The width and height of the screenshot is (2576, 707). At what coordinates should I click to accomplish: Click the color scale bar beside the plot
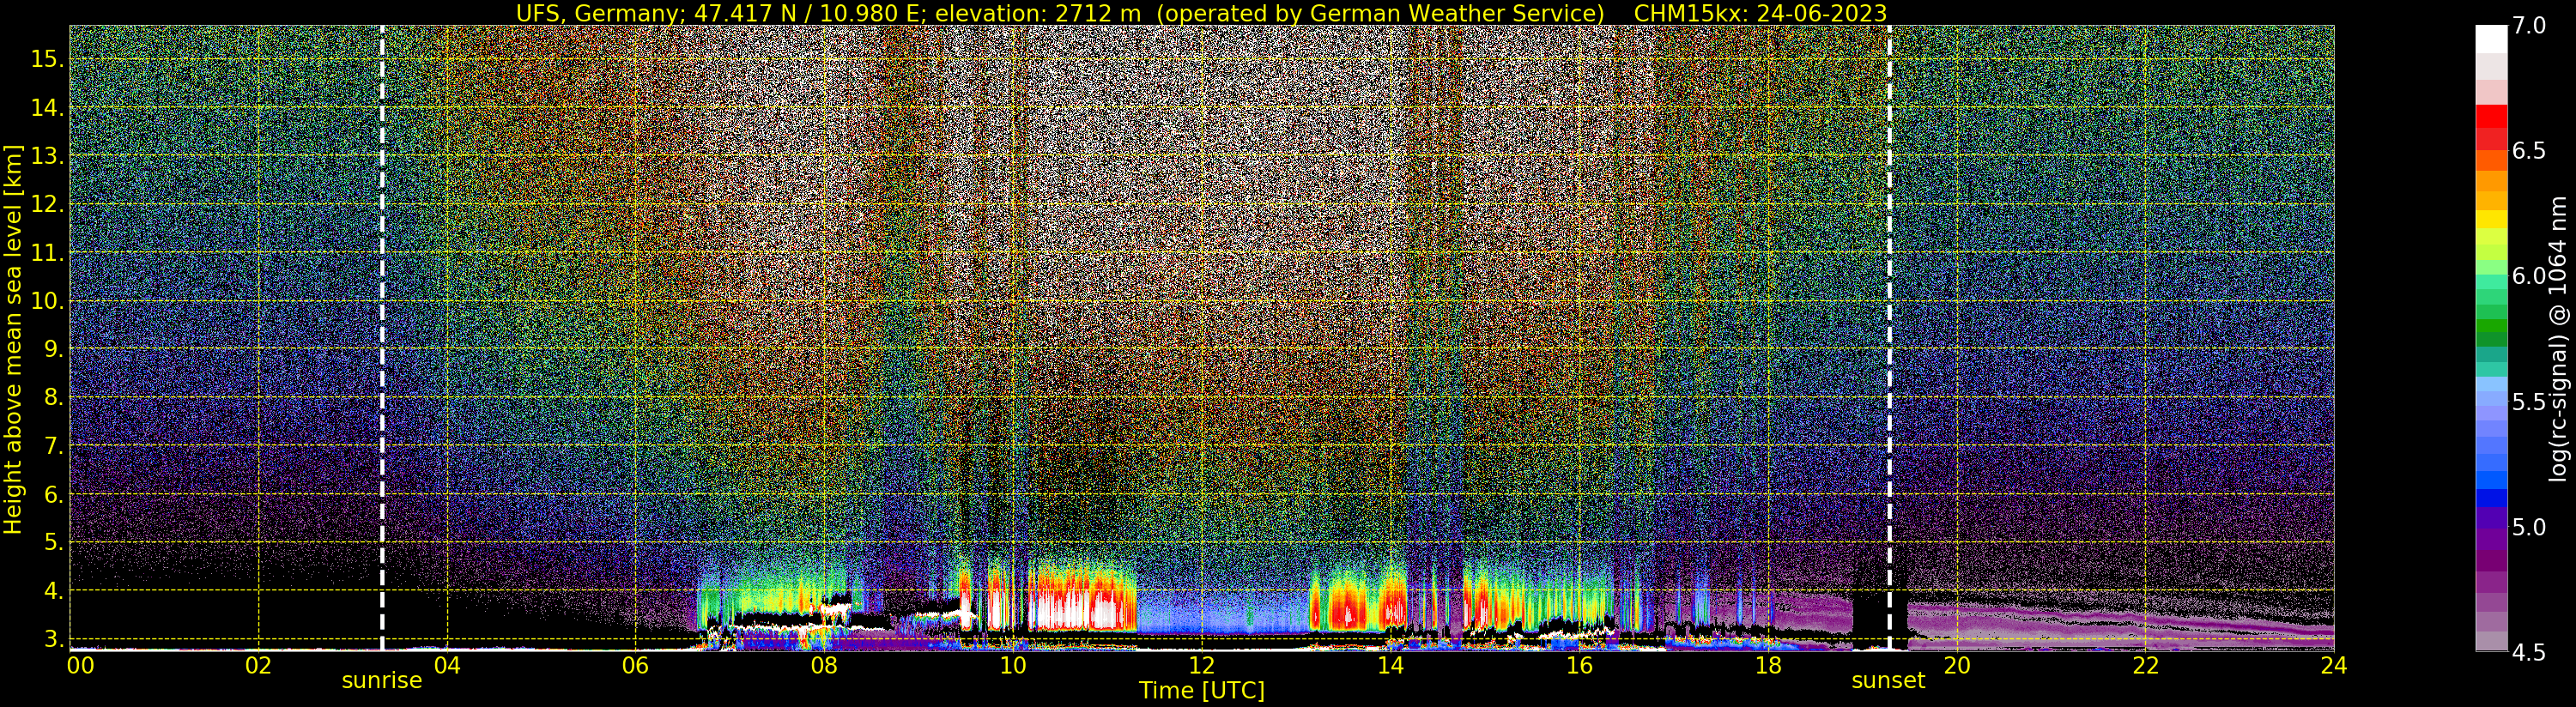(x=2491, y=338)
